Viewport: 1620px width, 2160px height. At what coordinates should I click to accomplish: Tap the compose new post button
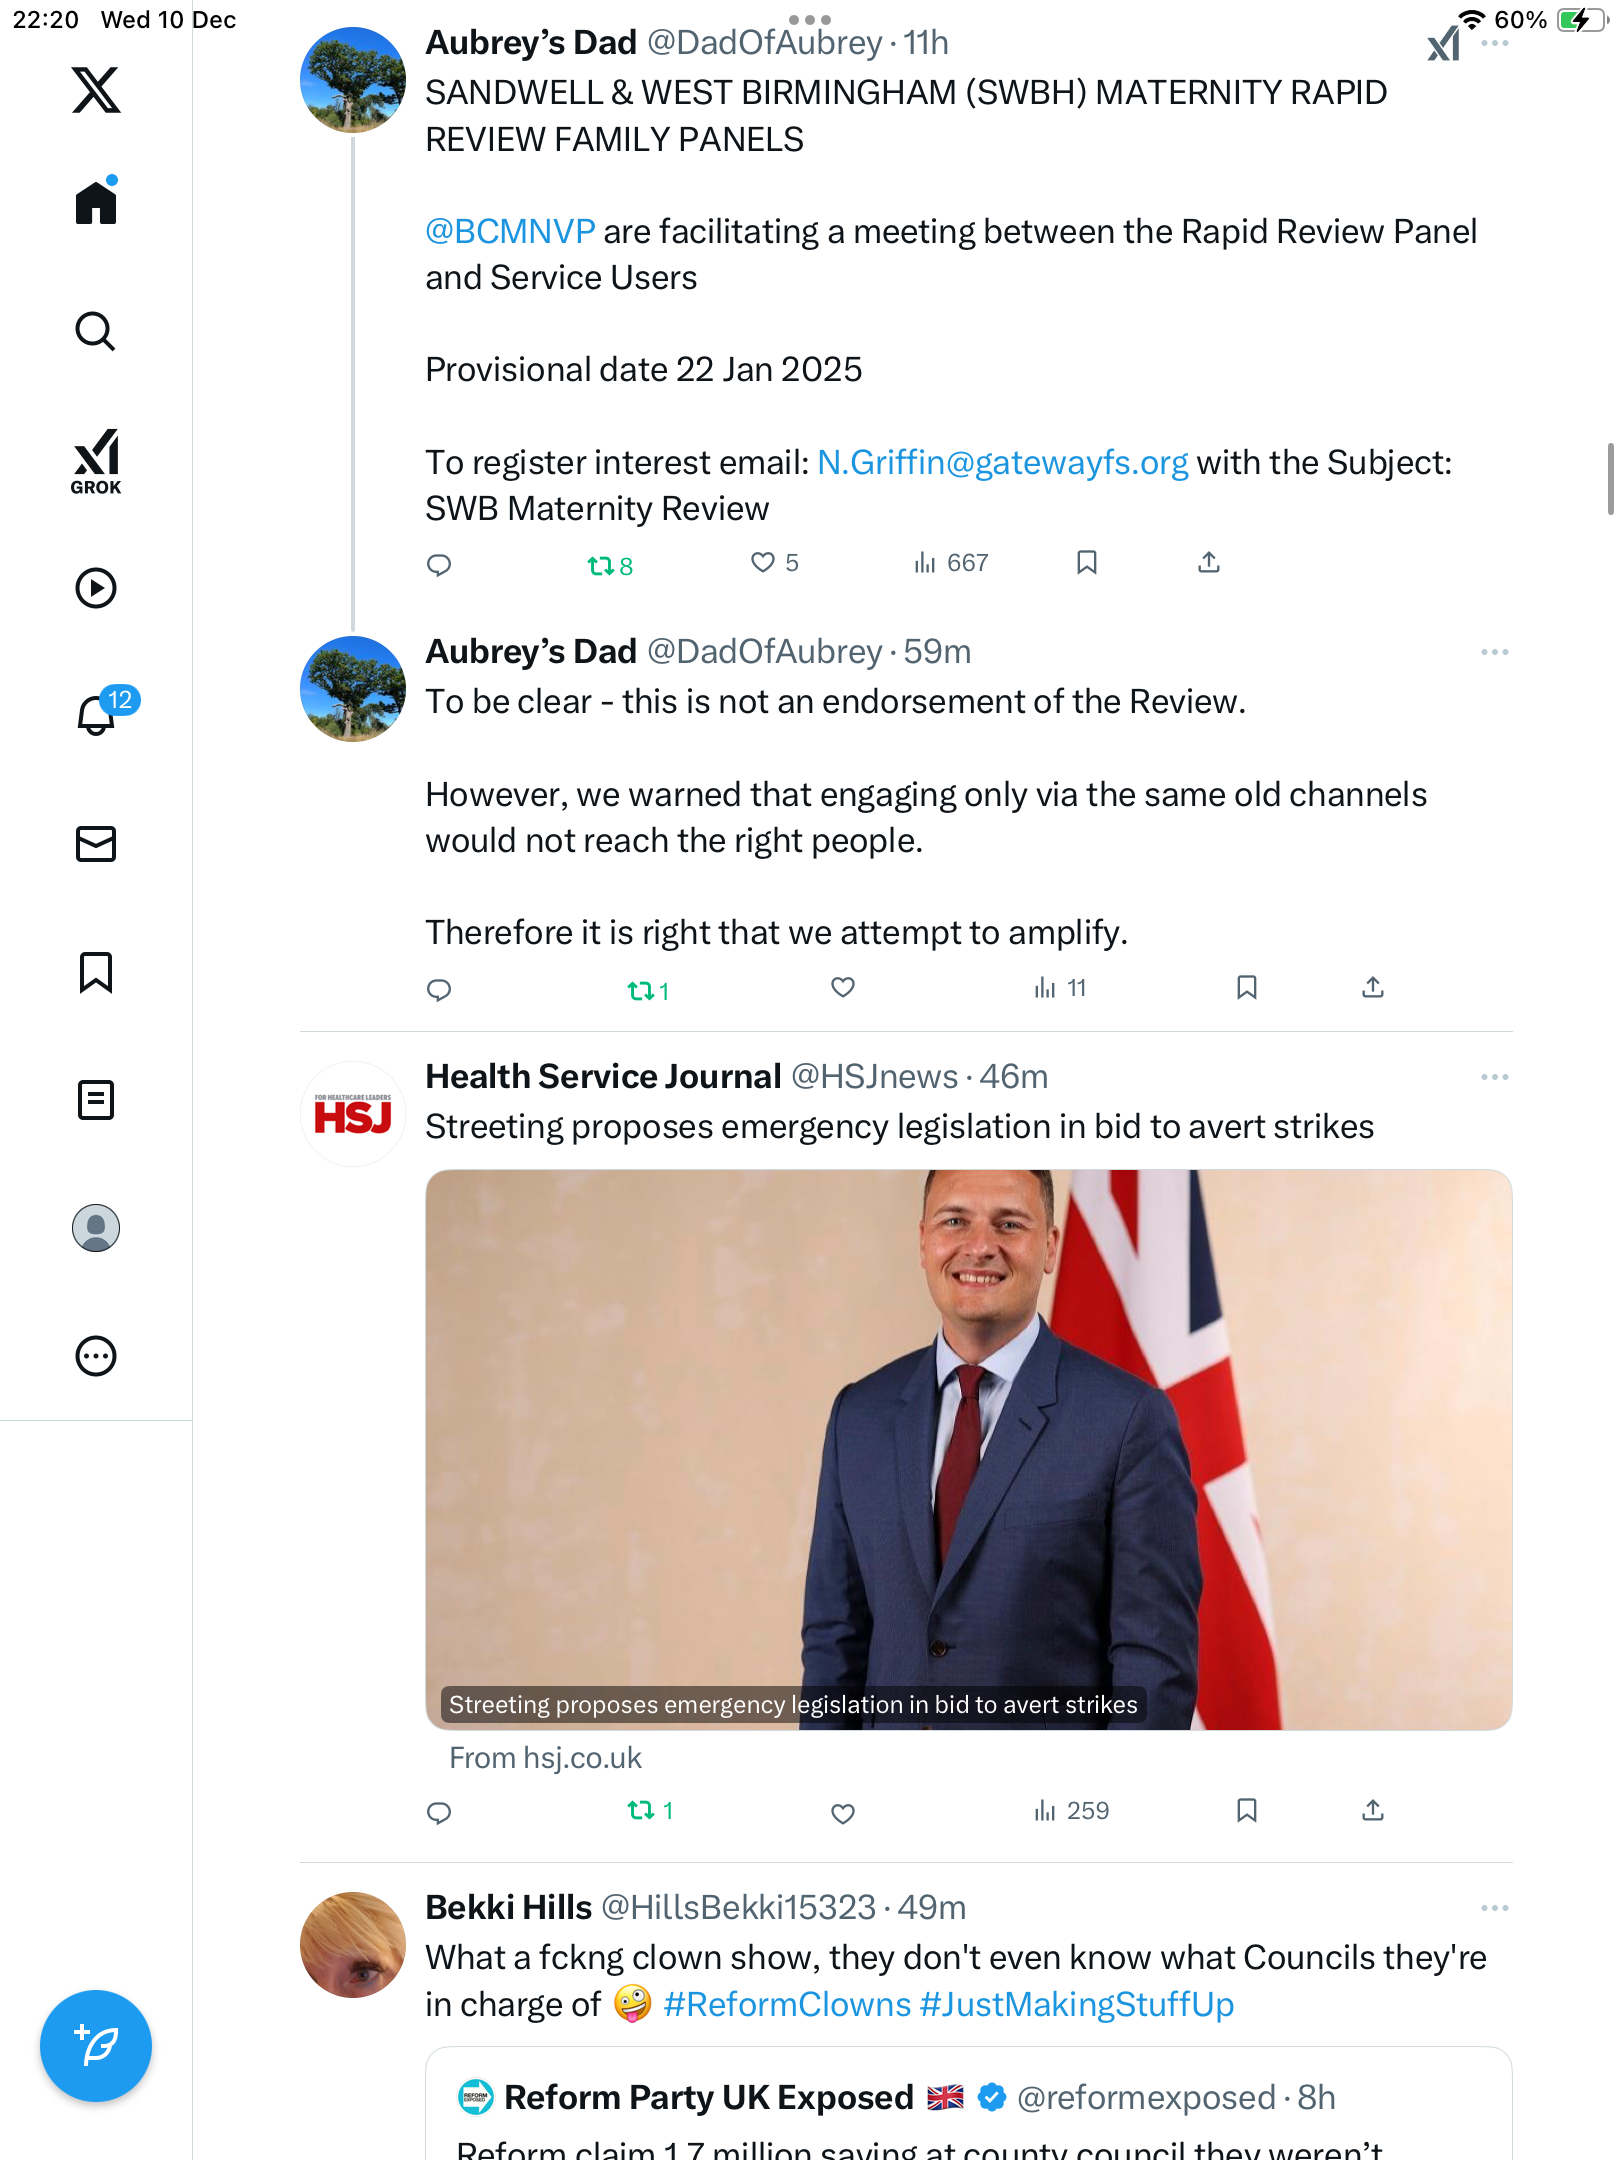pos(96,2045)
